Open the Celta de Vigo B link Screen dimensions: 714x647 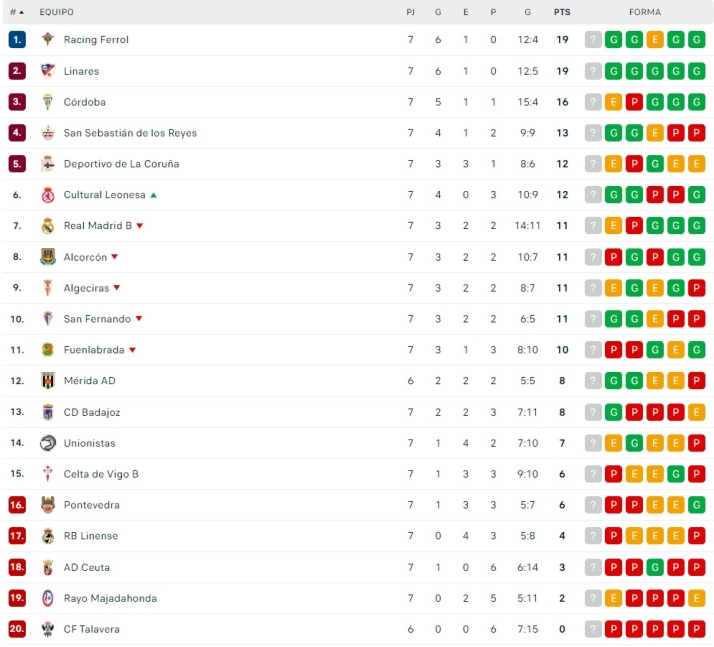[101, 474]
